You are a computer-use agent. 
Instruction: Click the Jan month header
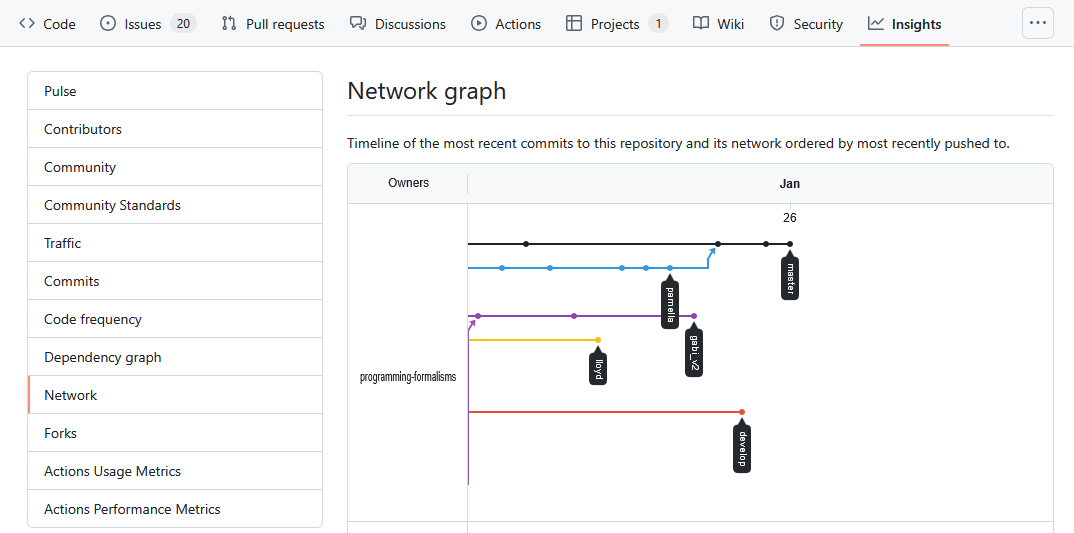790,184
